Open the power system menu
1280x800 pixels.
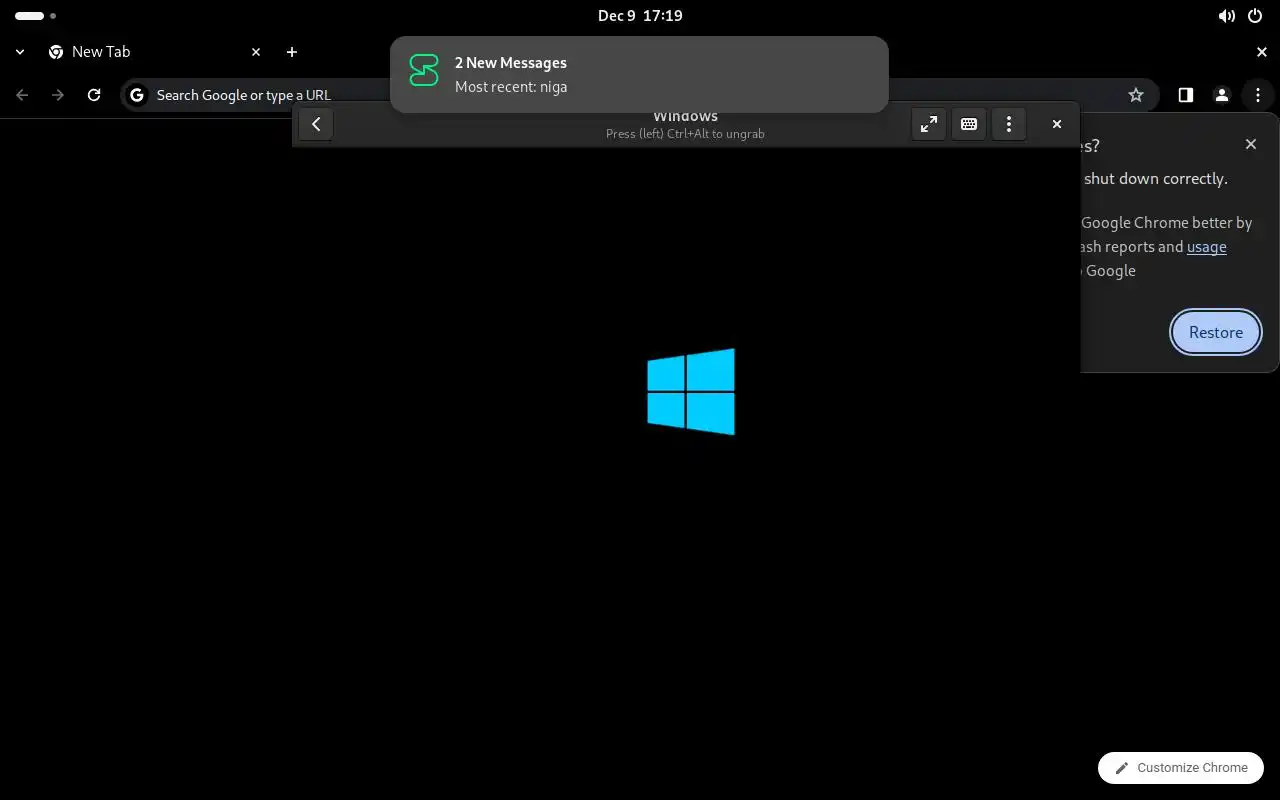(x=1257, y=16)
